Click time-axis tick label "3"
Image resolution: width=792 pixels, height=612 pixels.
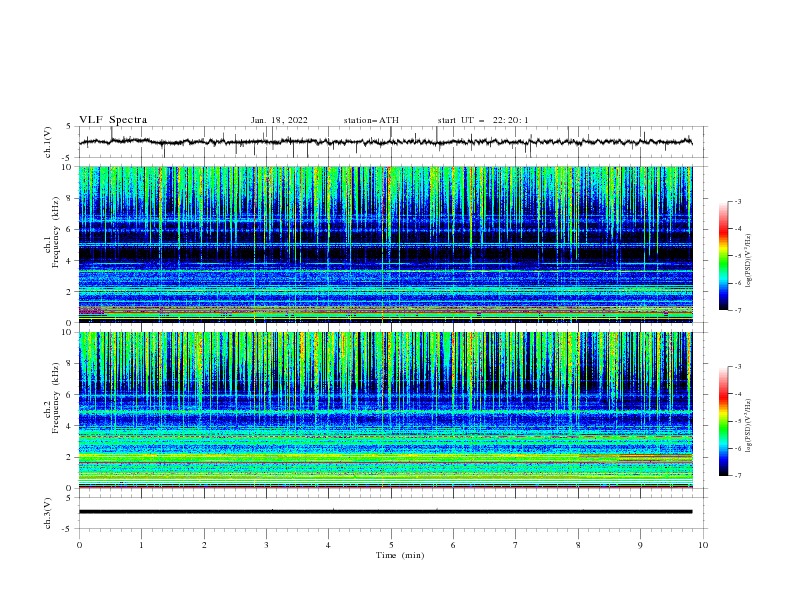266,545
